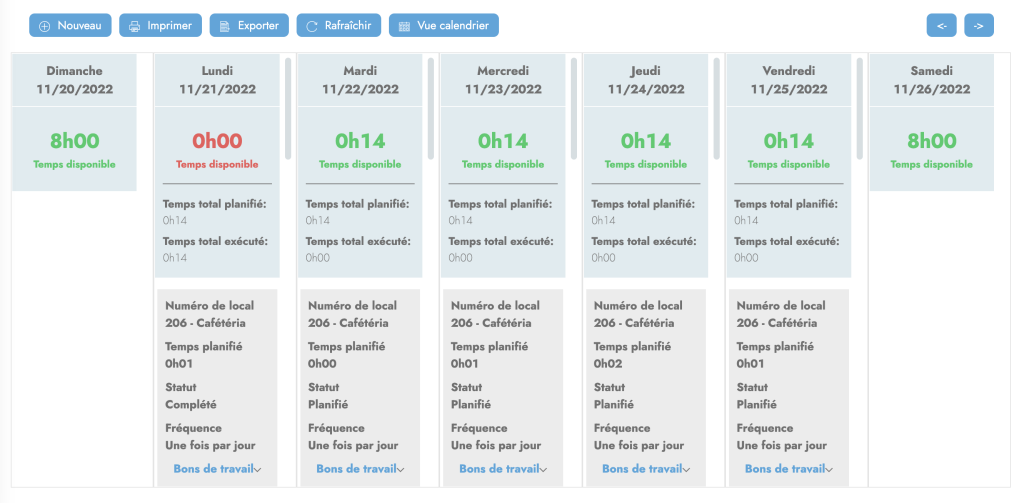Expand Bons de travail under Mercredi
The height and width of the screenshot is (503, 1024).
coord(503,469)
